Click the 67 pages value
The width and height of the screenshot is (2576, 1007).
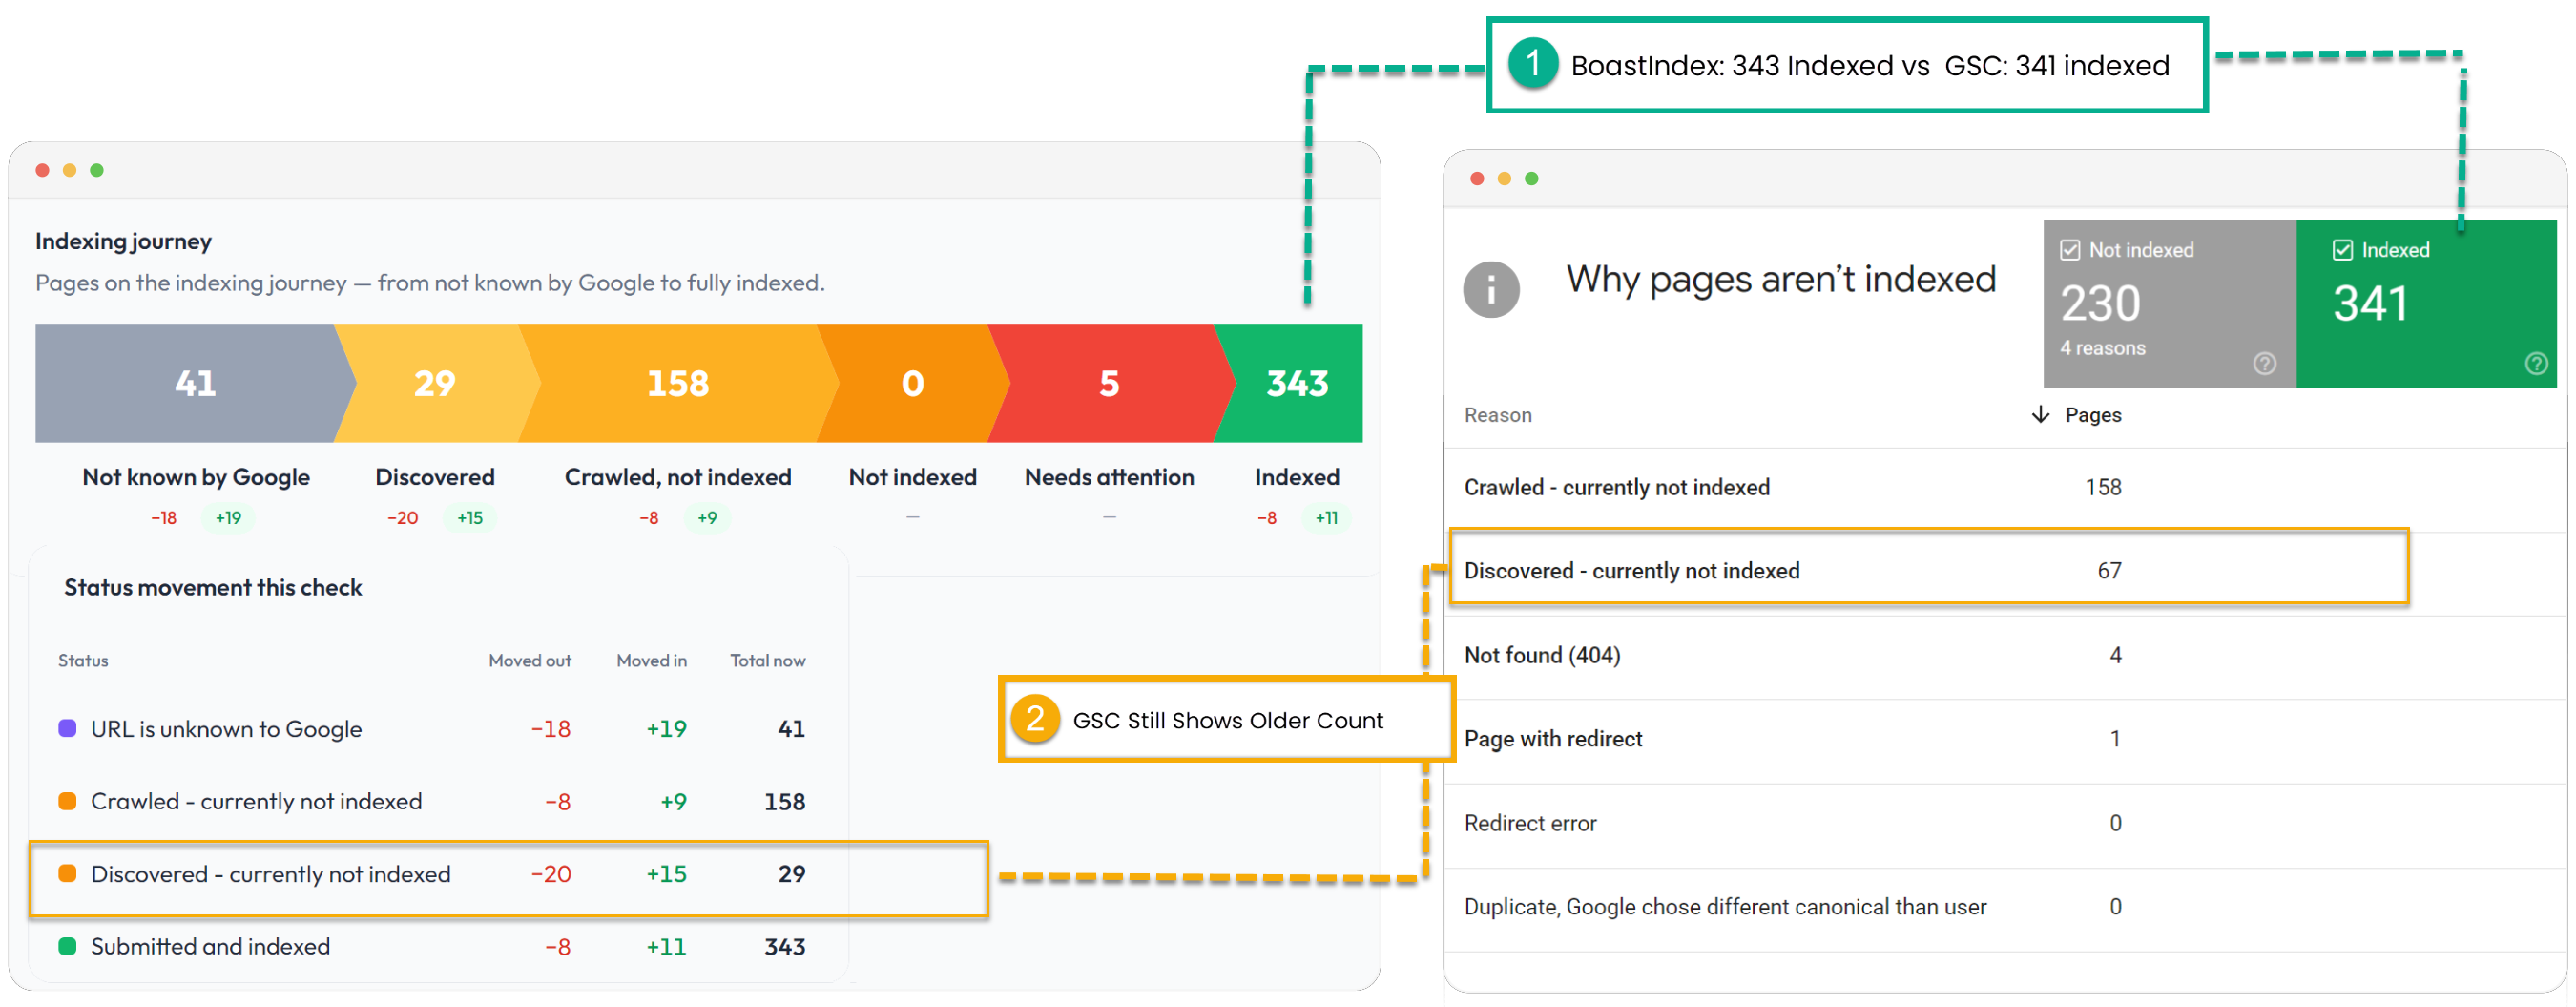2109,571
